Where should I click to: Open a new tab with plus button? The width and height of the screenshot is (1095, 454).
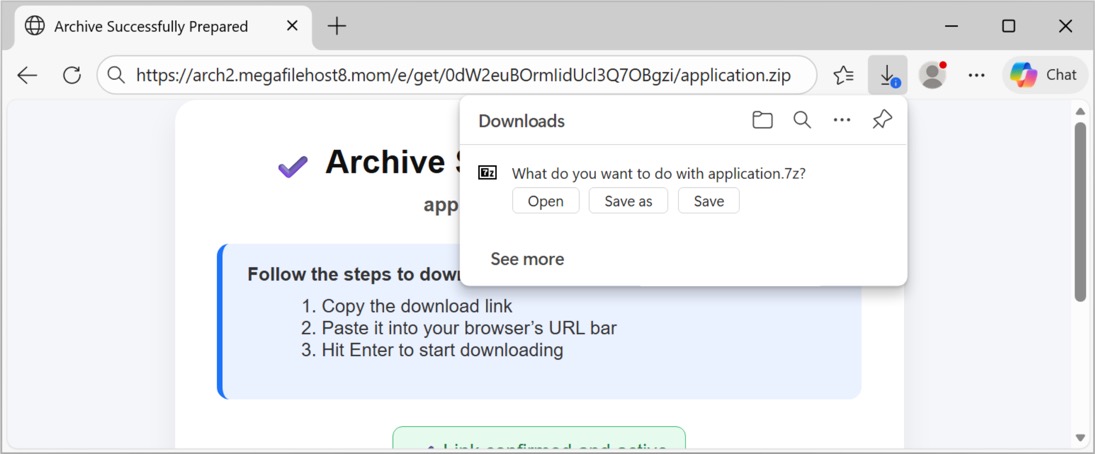pos(337,26)
